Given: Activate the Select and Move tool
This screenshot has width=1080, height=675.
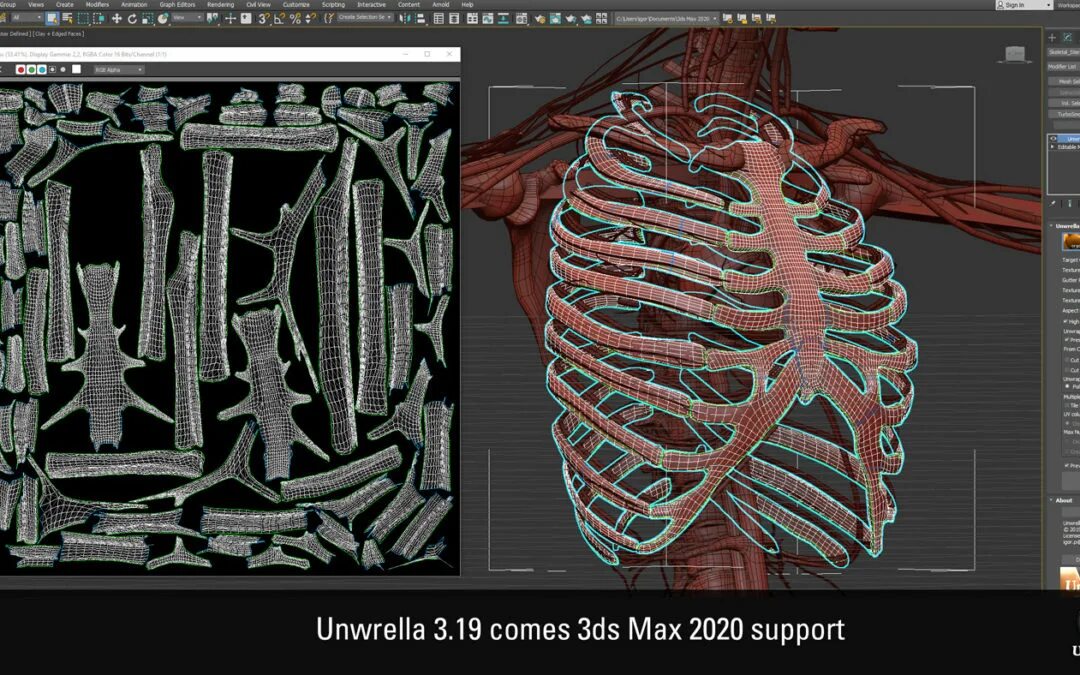Looking at the screenshot, I should point(117,19).
